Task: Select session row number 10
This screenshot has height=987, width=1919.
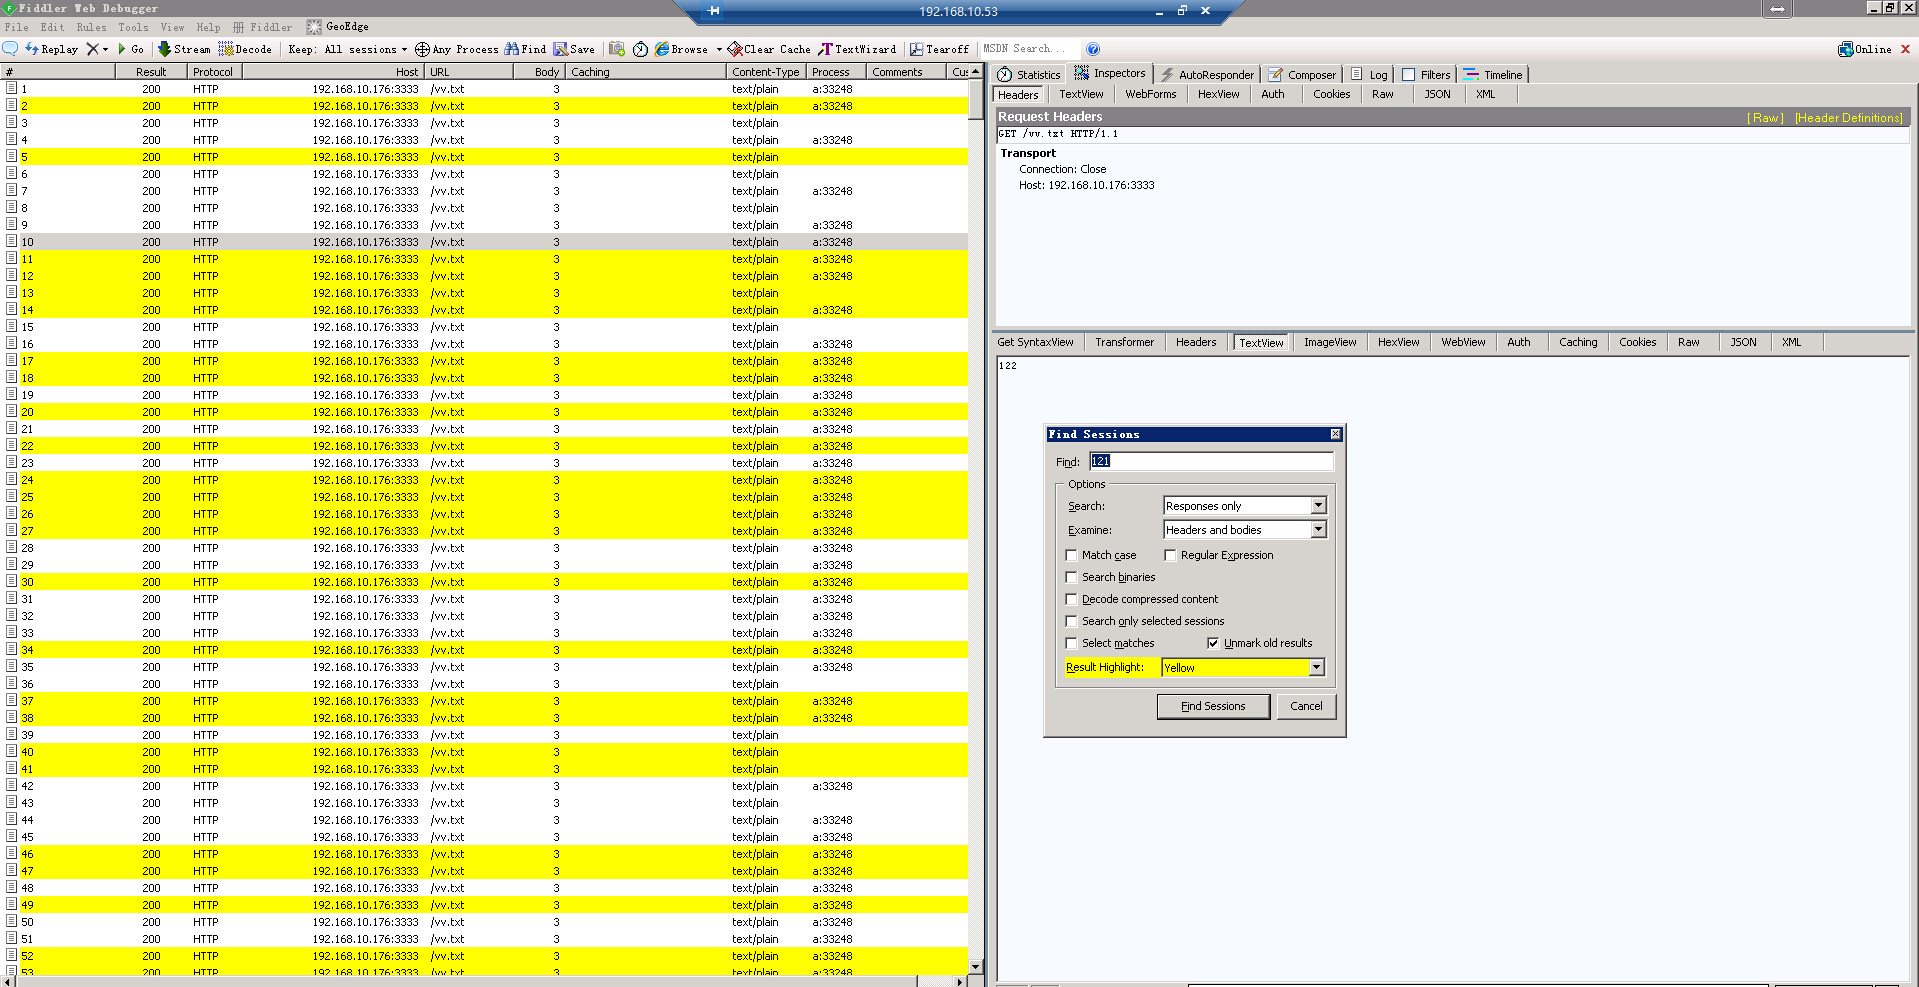Action: (485, 242)
